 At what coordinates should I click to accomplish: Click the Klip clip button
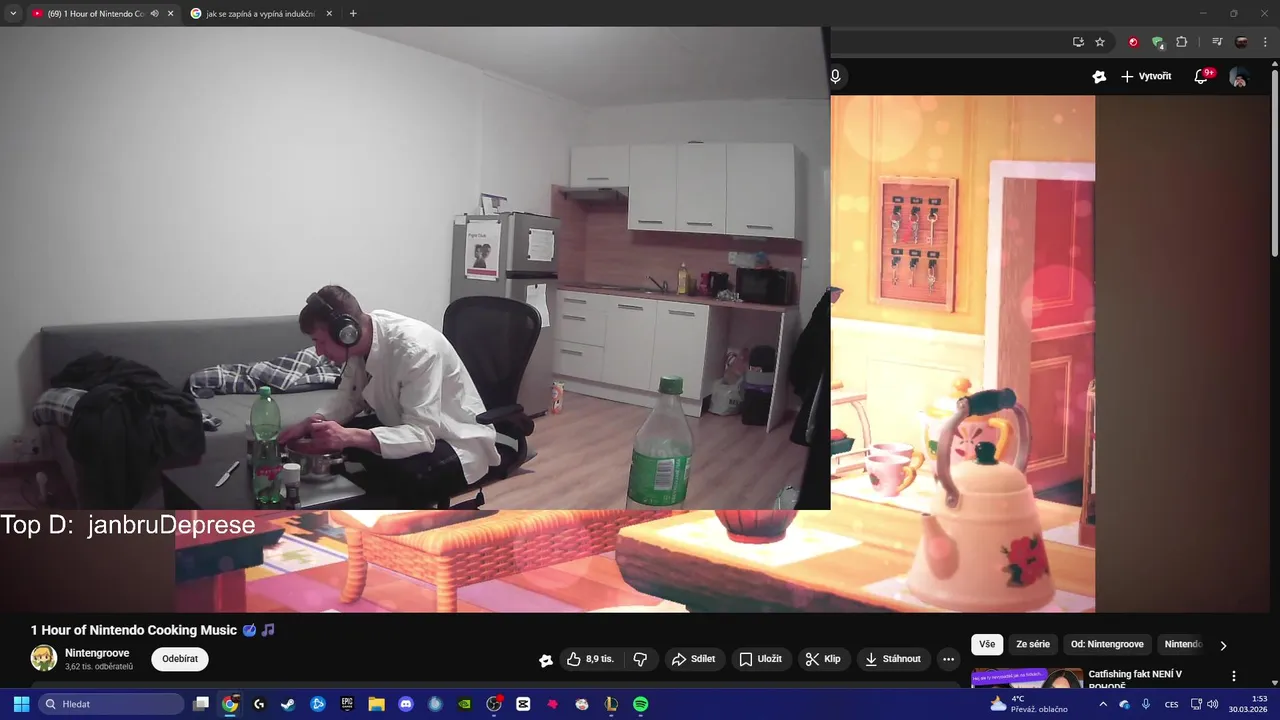point(823,659)
